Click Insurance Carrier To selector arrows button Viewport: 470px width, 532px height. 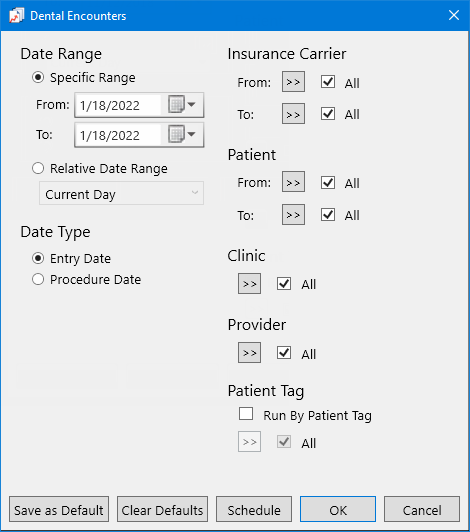point(293,114)
